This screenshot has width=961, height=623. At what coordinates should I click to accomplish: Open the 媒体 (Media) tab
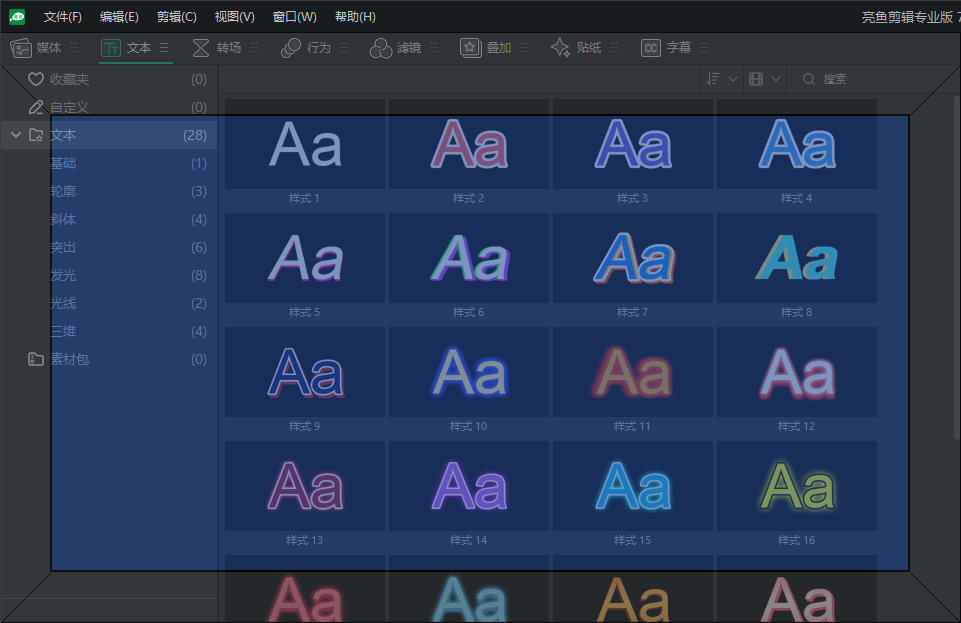pyautogui.click(x=36, y=48)
